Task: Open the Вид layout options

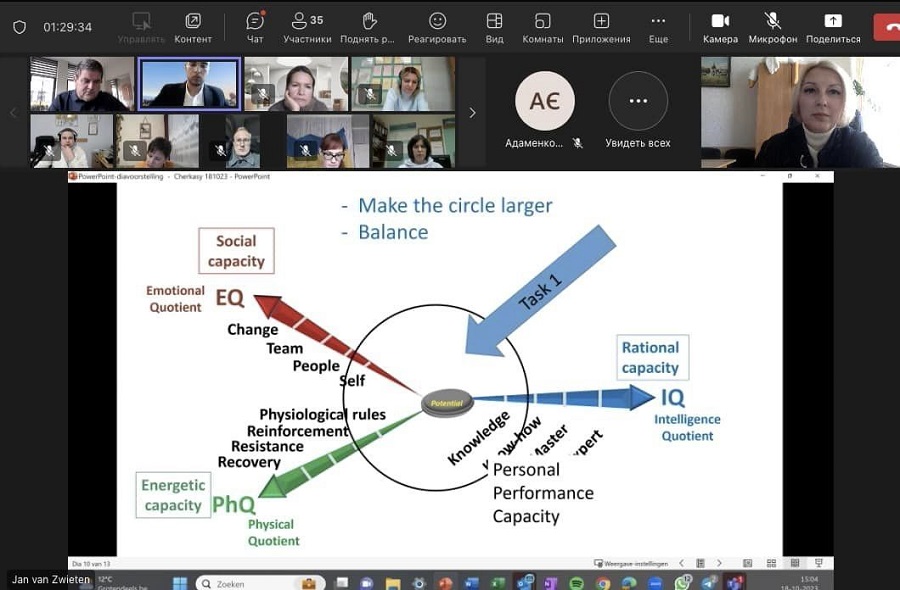Action: [494, 28]
